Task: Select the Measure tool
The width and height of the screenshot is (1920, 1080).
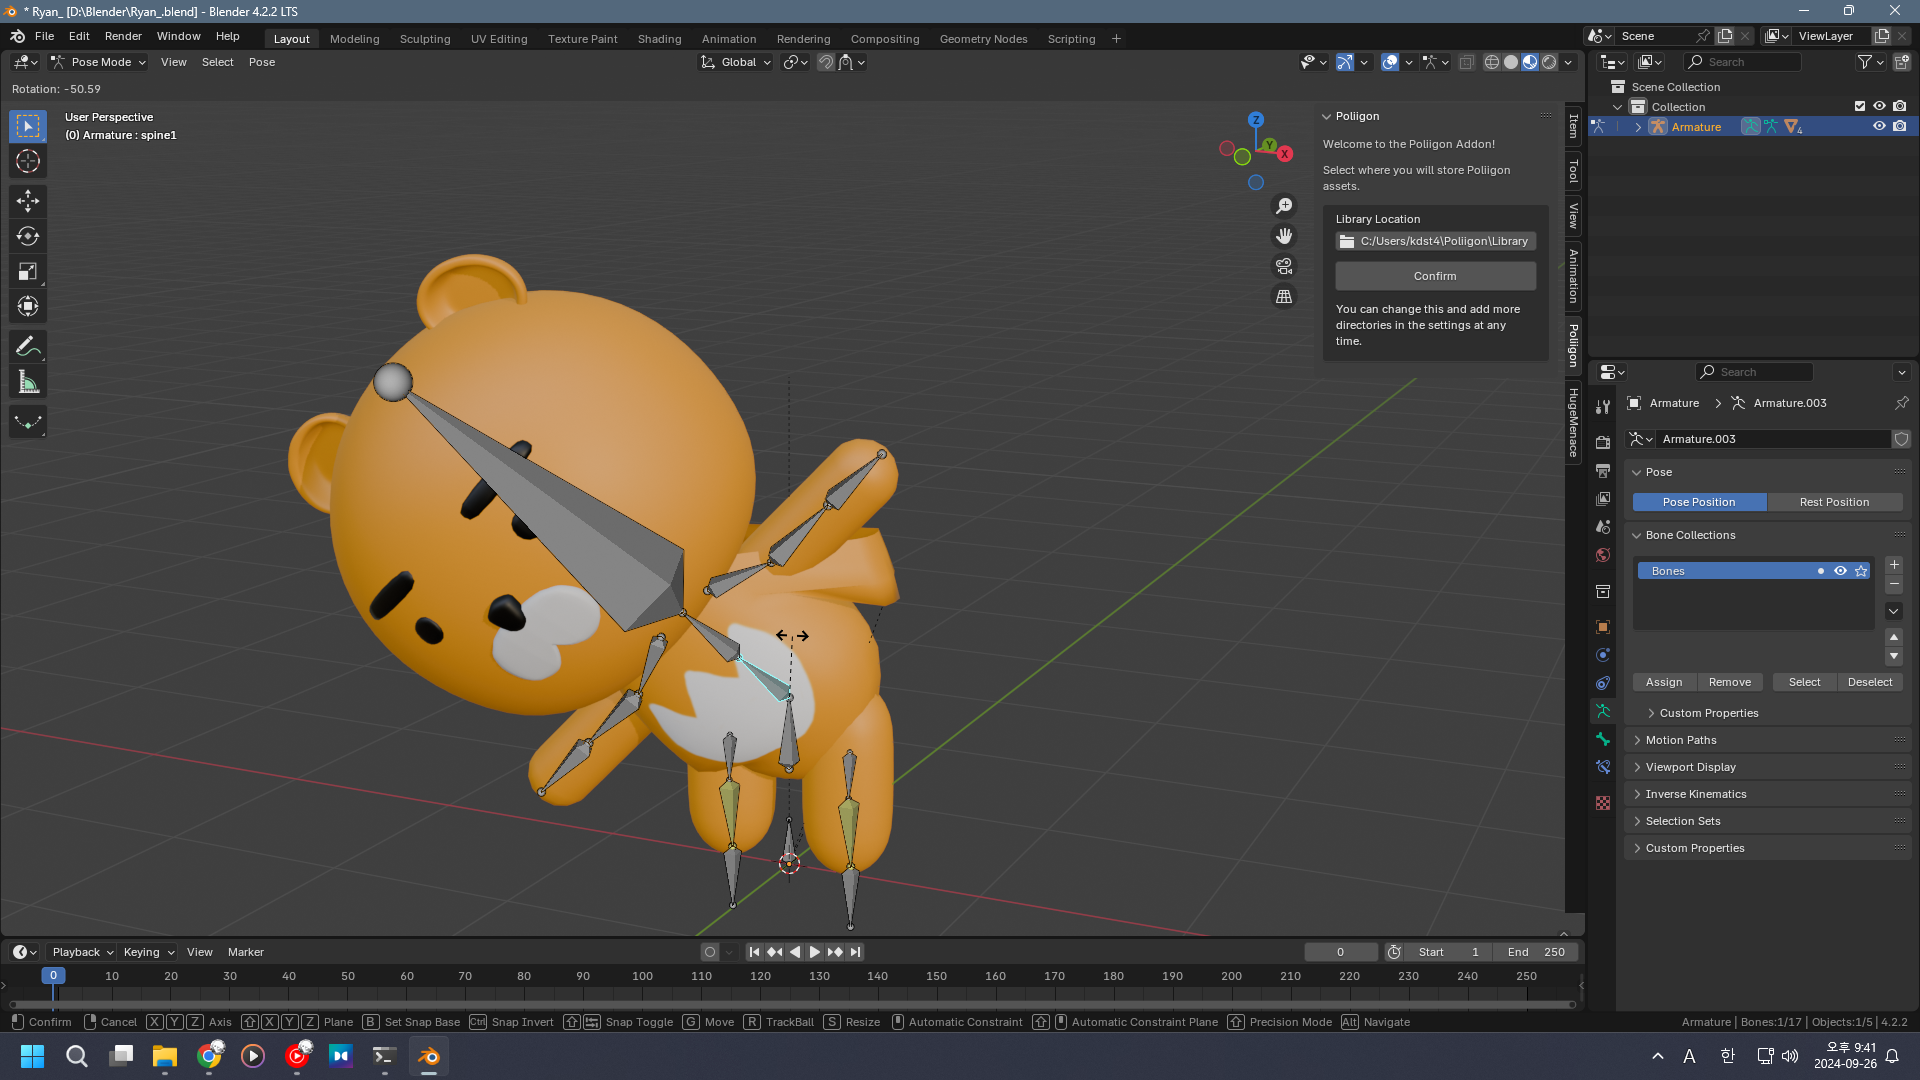Action: (x=28, y=382)
